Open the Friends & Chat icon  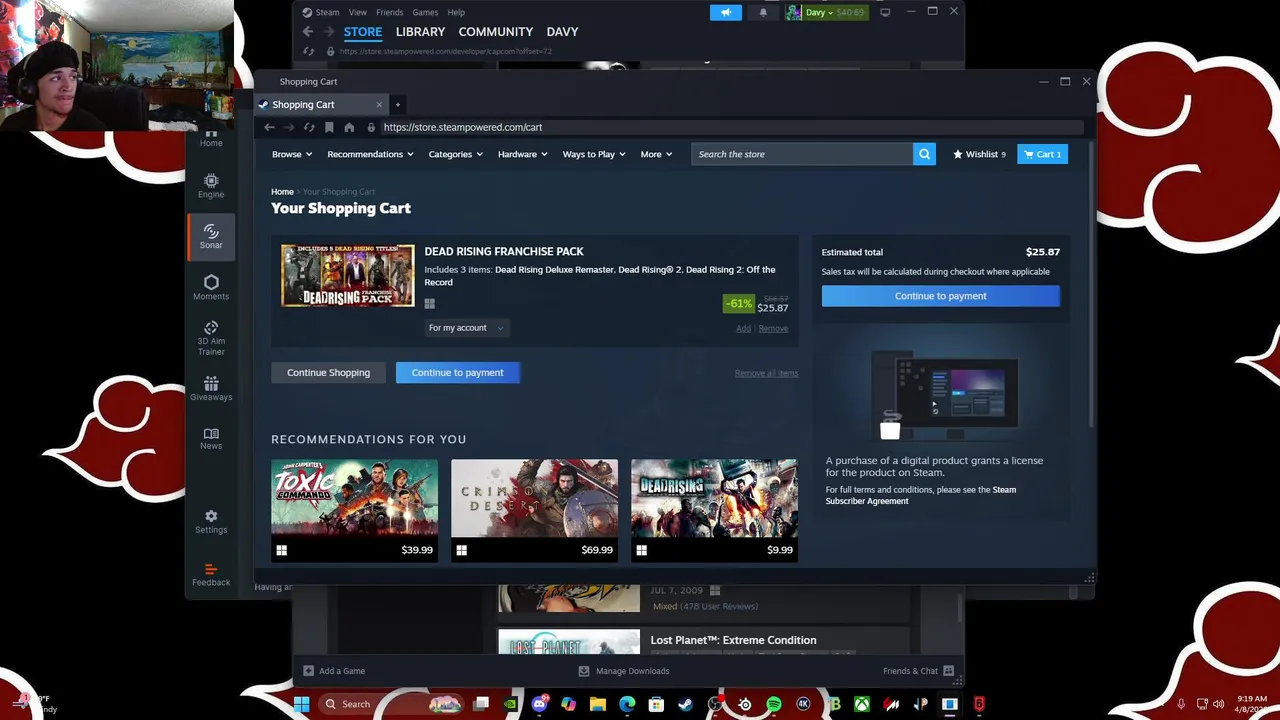tap(948, 671)
